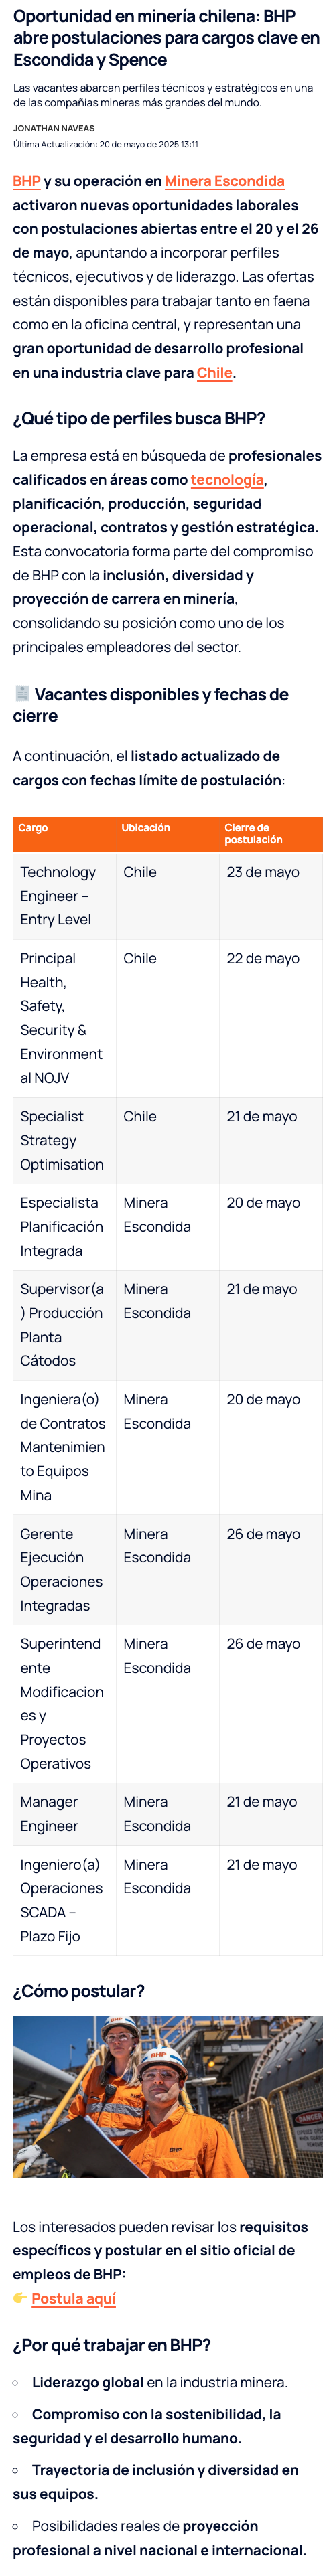327x2576 pixels.
Task: Follow the Minera Escondida hyperlink
Action: (x=224, y=181)
